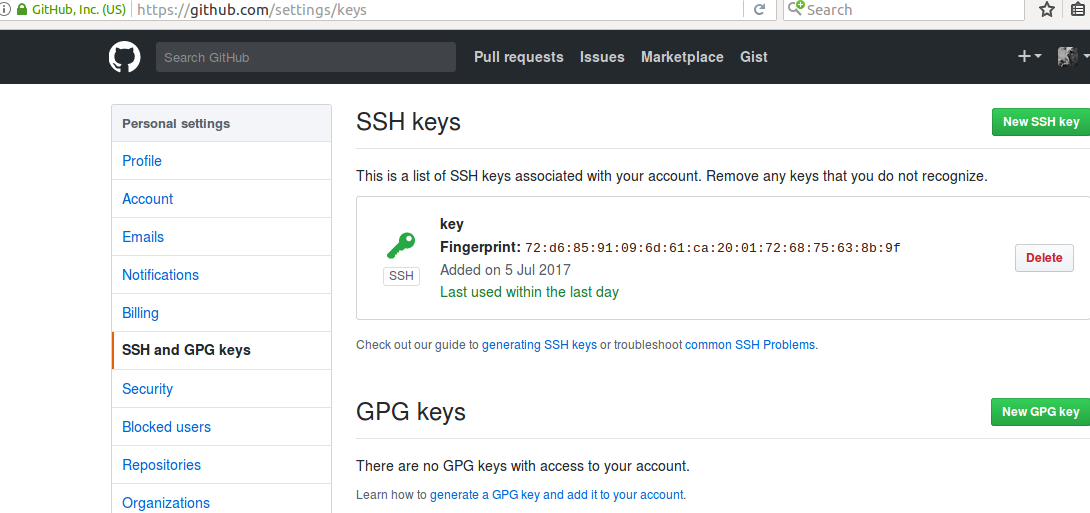Bookmark this page with the star icon
1090x513 pixels.
tap(1047, 10)
